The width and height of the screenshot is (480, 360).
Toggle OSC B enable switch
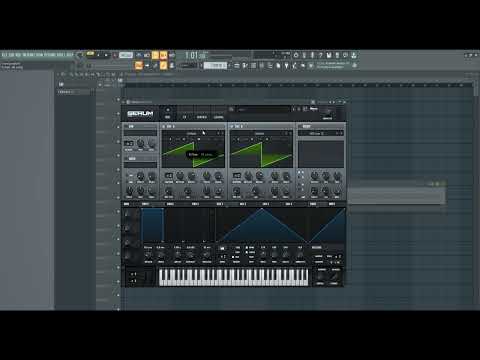(232, 127)
